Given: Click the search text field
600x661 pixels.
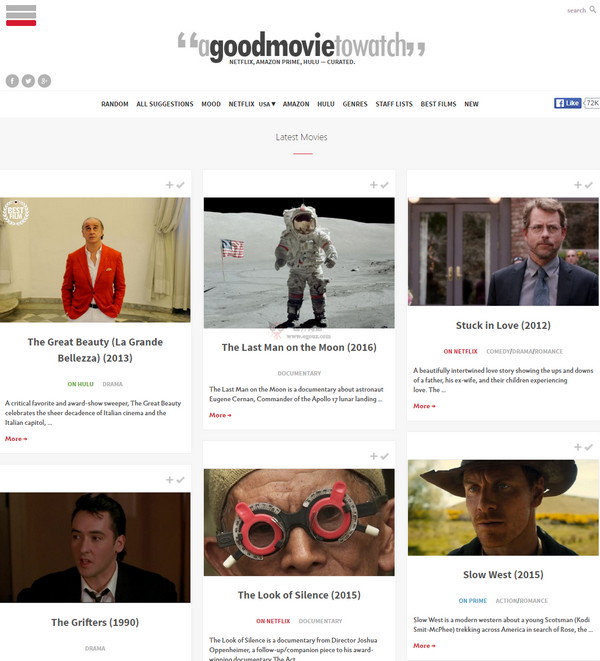Looking at the screenshot, I should pos(576,10).
